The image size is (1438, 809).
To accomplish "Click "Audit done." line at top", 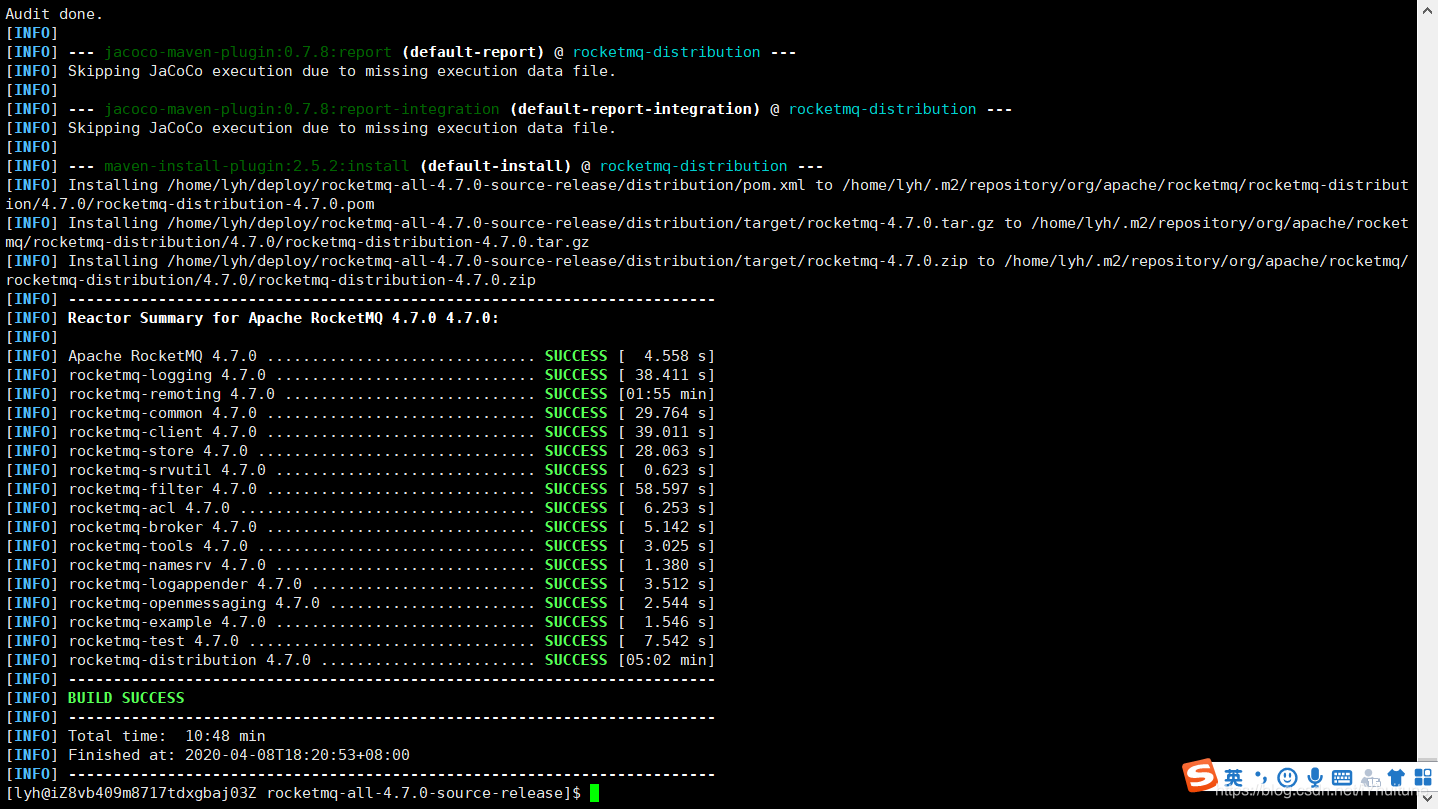I will coord(54,14).
